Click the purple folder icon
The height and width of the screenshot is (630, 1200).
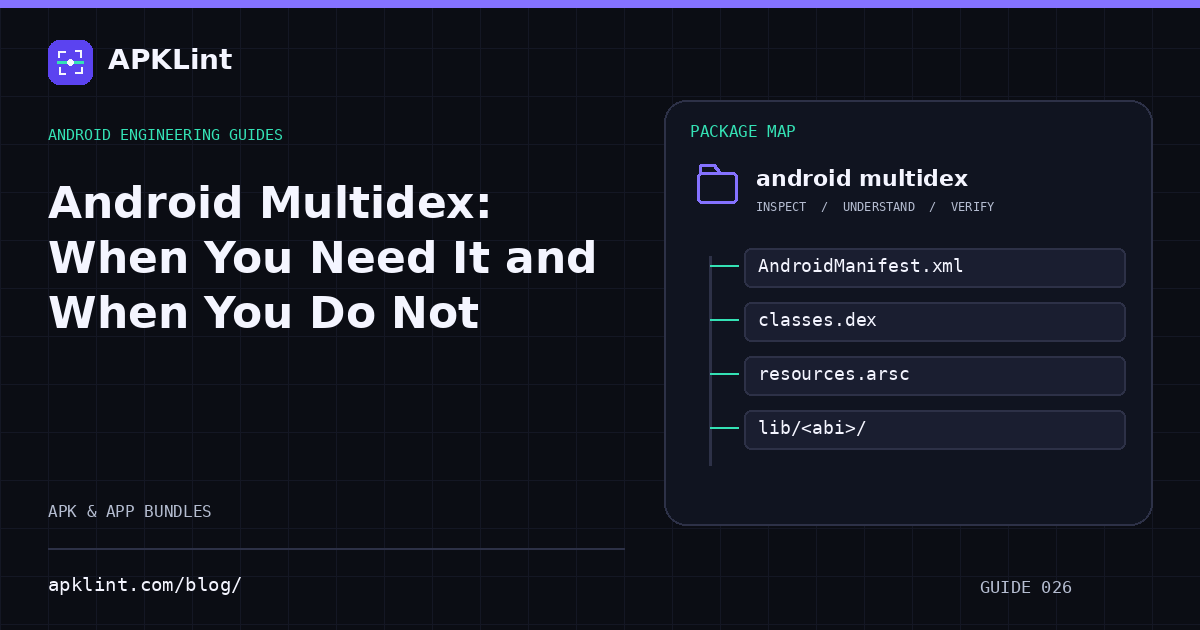point(717,184)
